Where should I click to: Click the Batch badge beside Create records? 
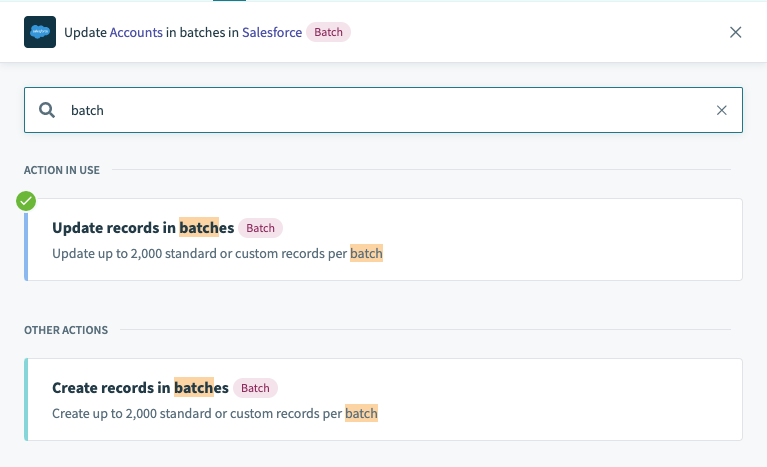(255, 388)
